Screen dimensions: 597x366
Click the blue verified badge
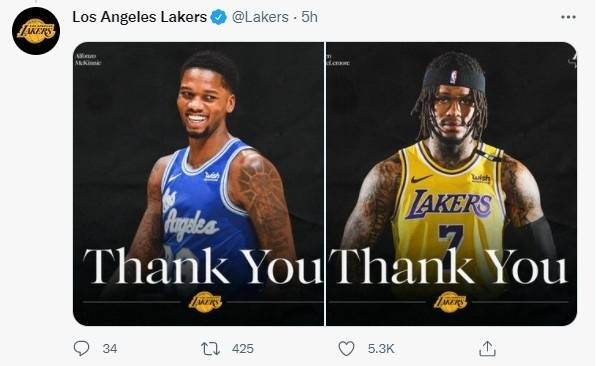(x=219, y=17)
